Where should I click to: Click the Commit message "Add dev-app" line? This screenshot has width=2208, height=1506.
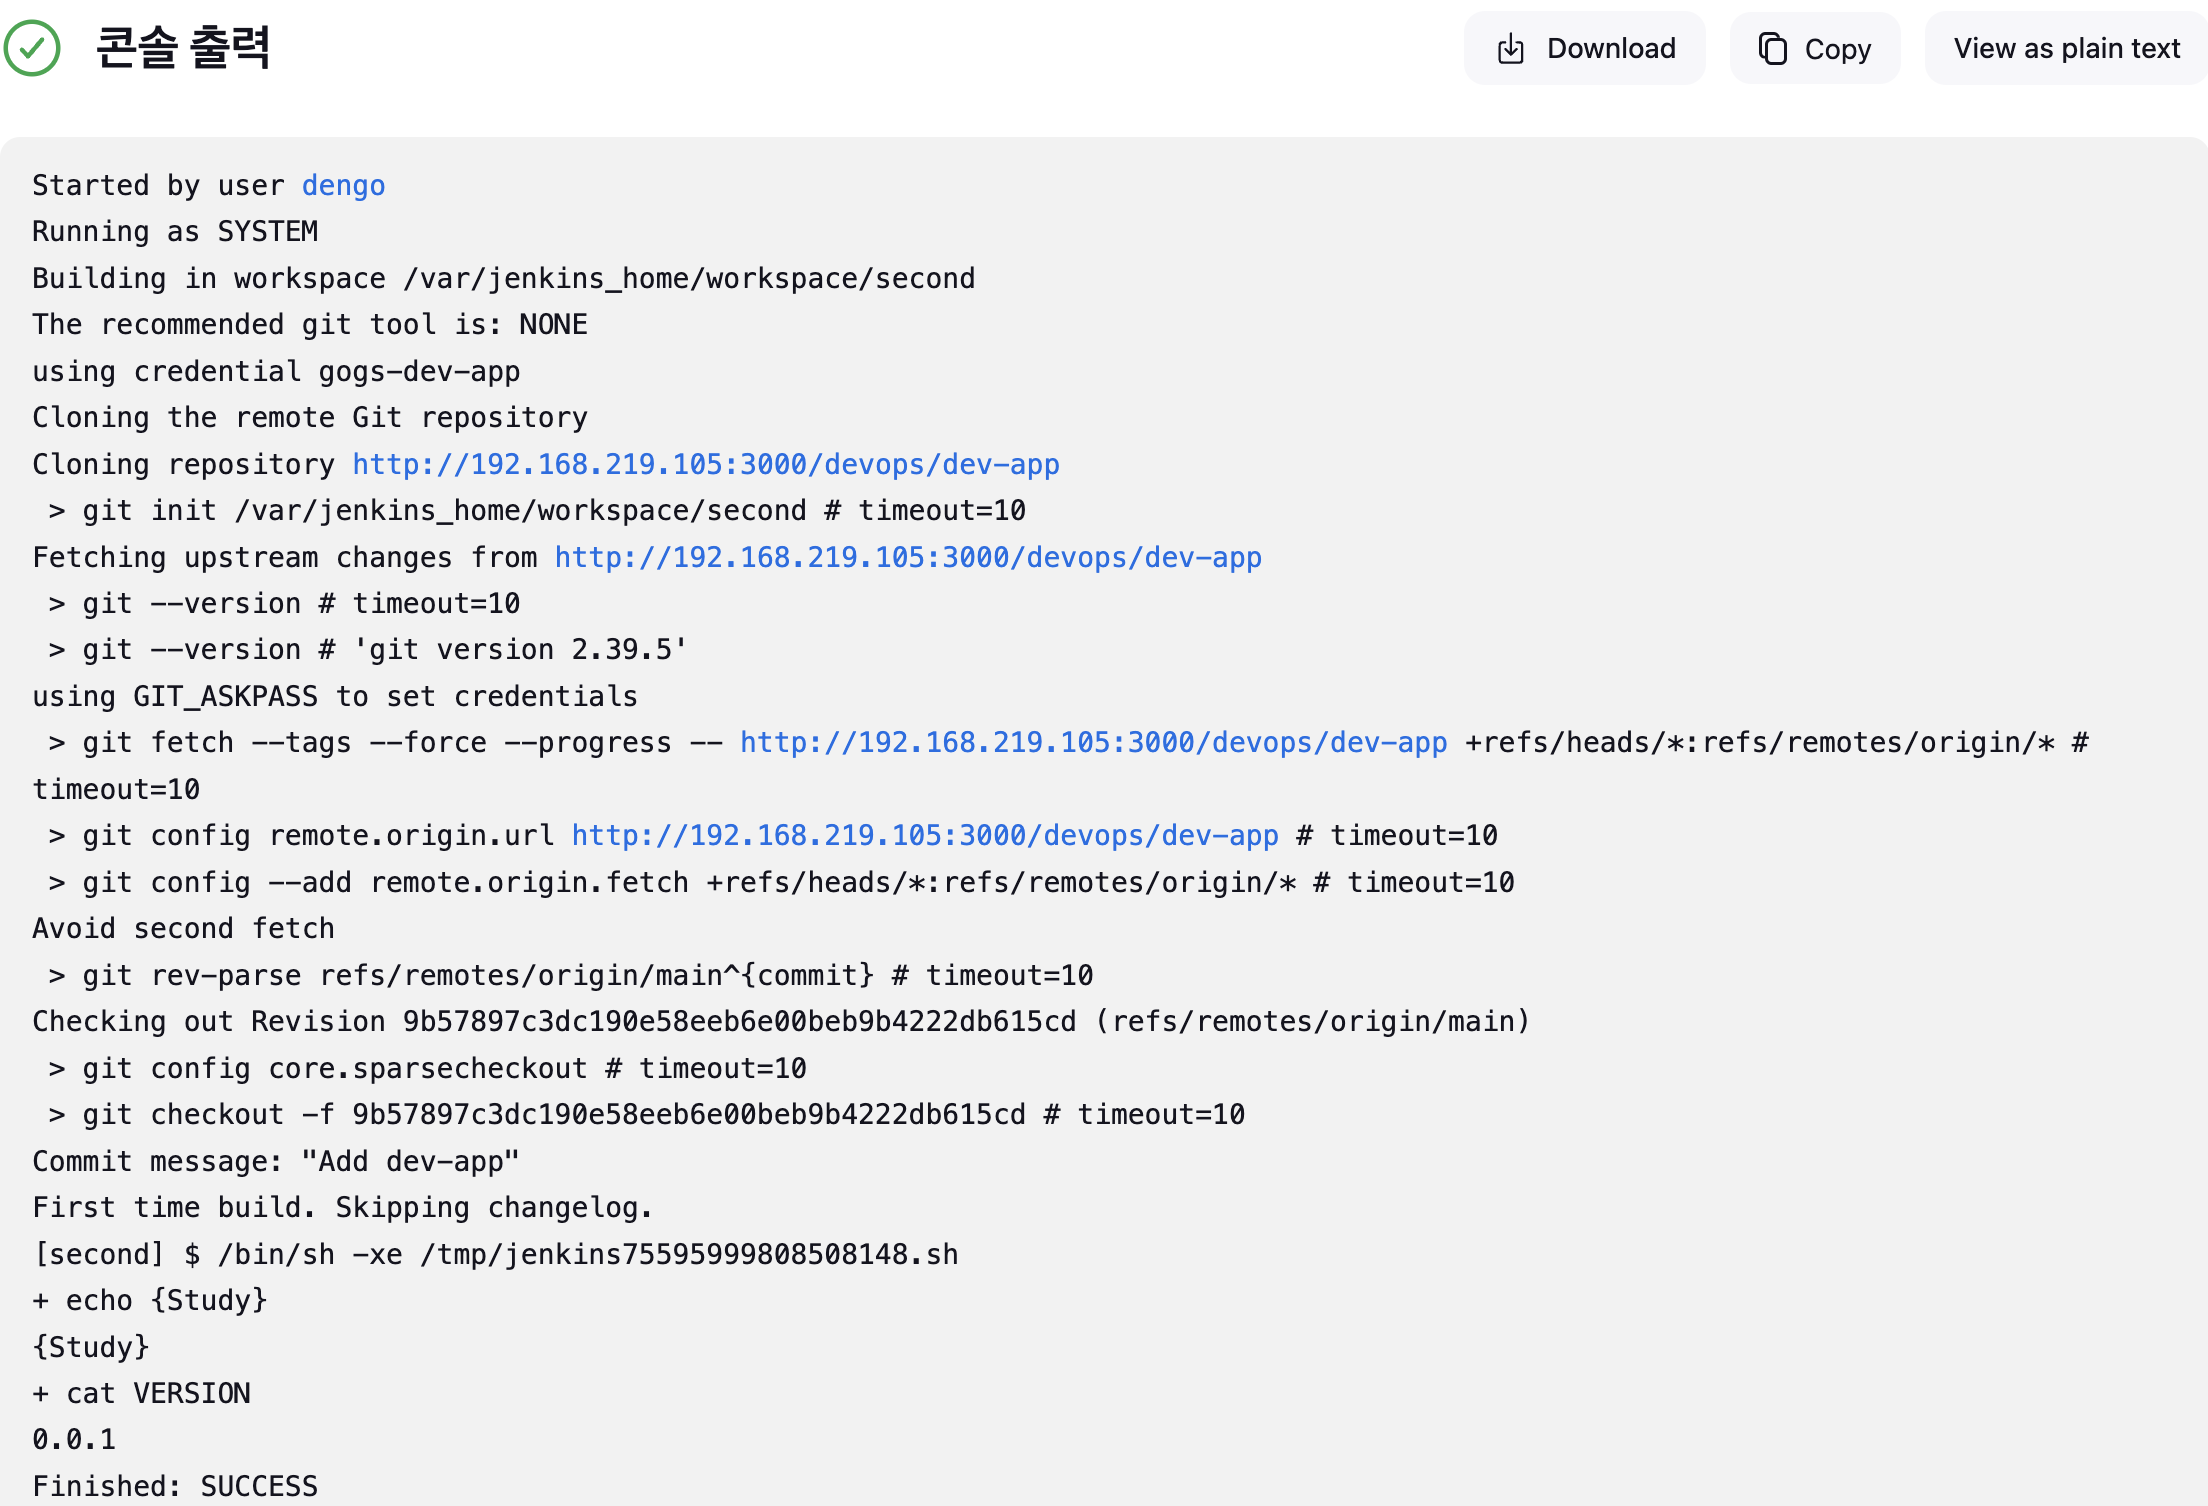tap(275, 1162)
